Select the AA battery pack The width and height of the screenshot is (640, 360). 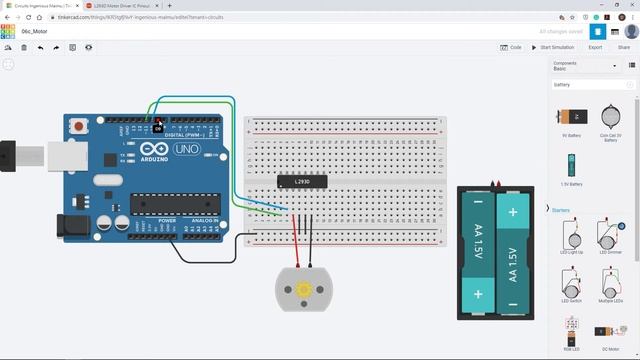click(x=496, y=253)
